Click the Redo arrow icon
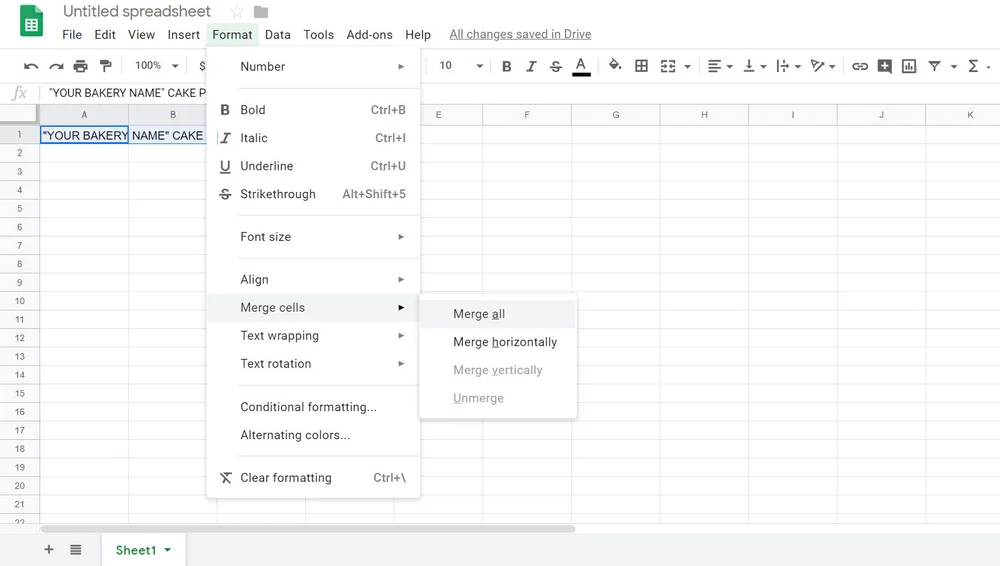The image size is (1000, 566). click(x=56, y=66)
